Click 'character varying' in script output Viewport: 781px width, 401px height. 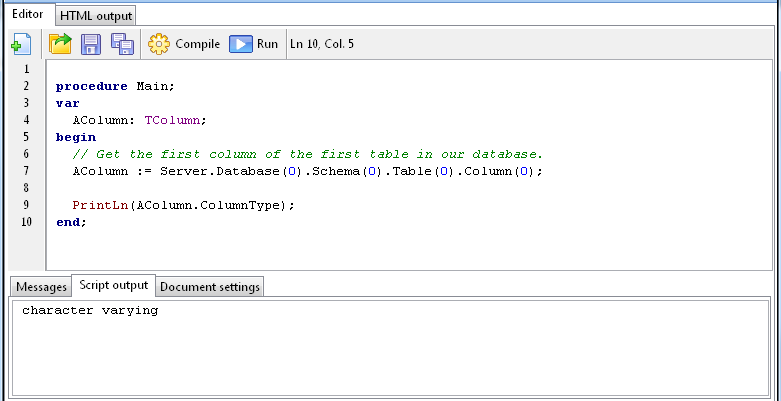tap(90, 311)
